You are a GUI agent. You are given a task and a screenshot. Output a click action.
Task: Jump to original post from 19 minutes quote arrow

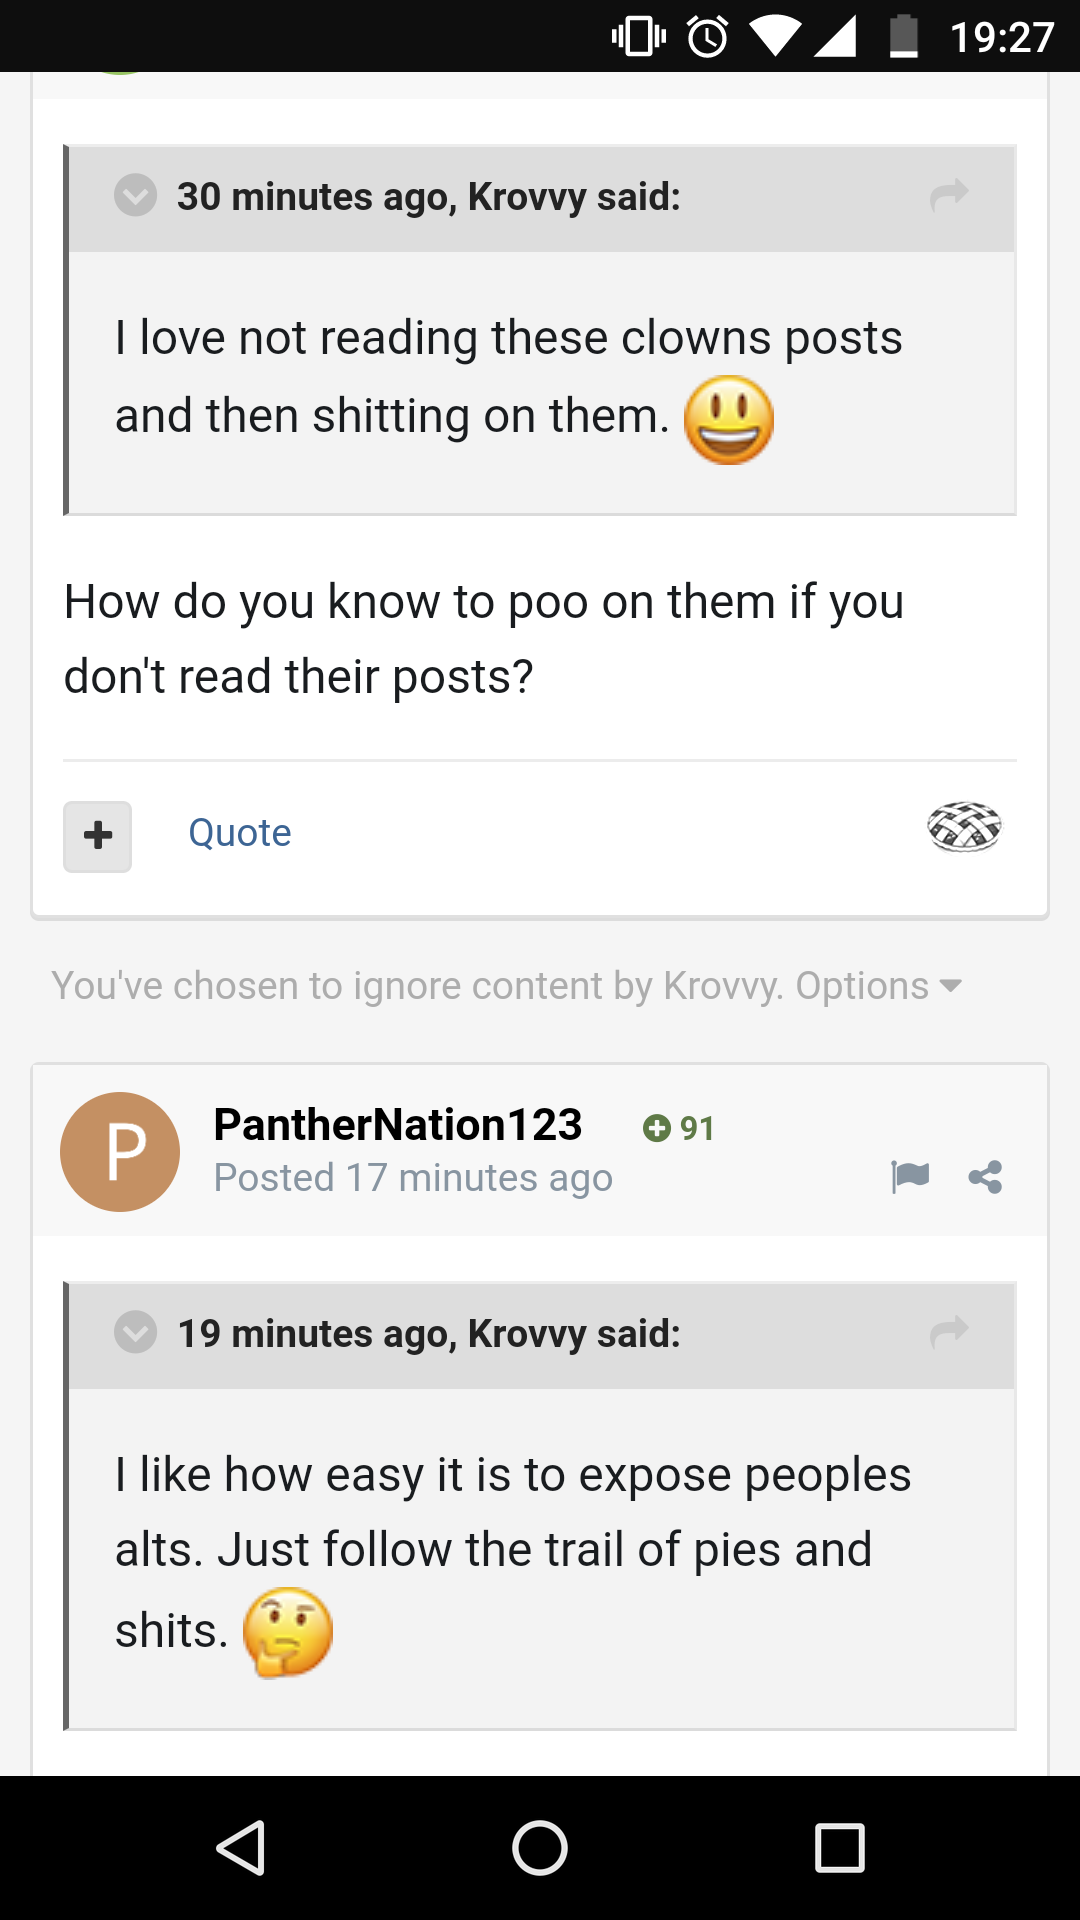(x=949, y=1331)
